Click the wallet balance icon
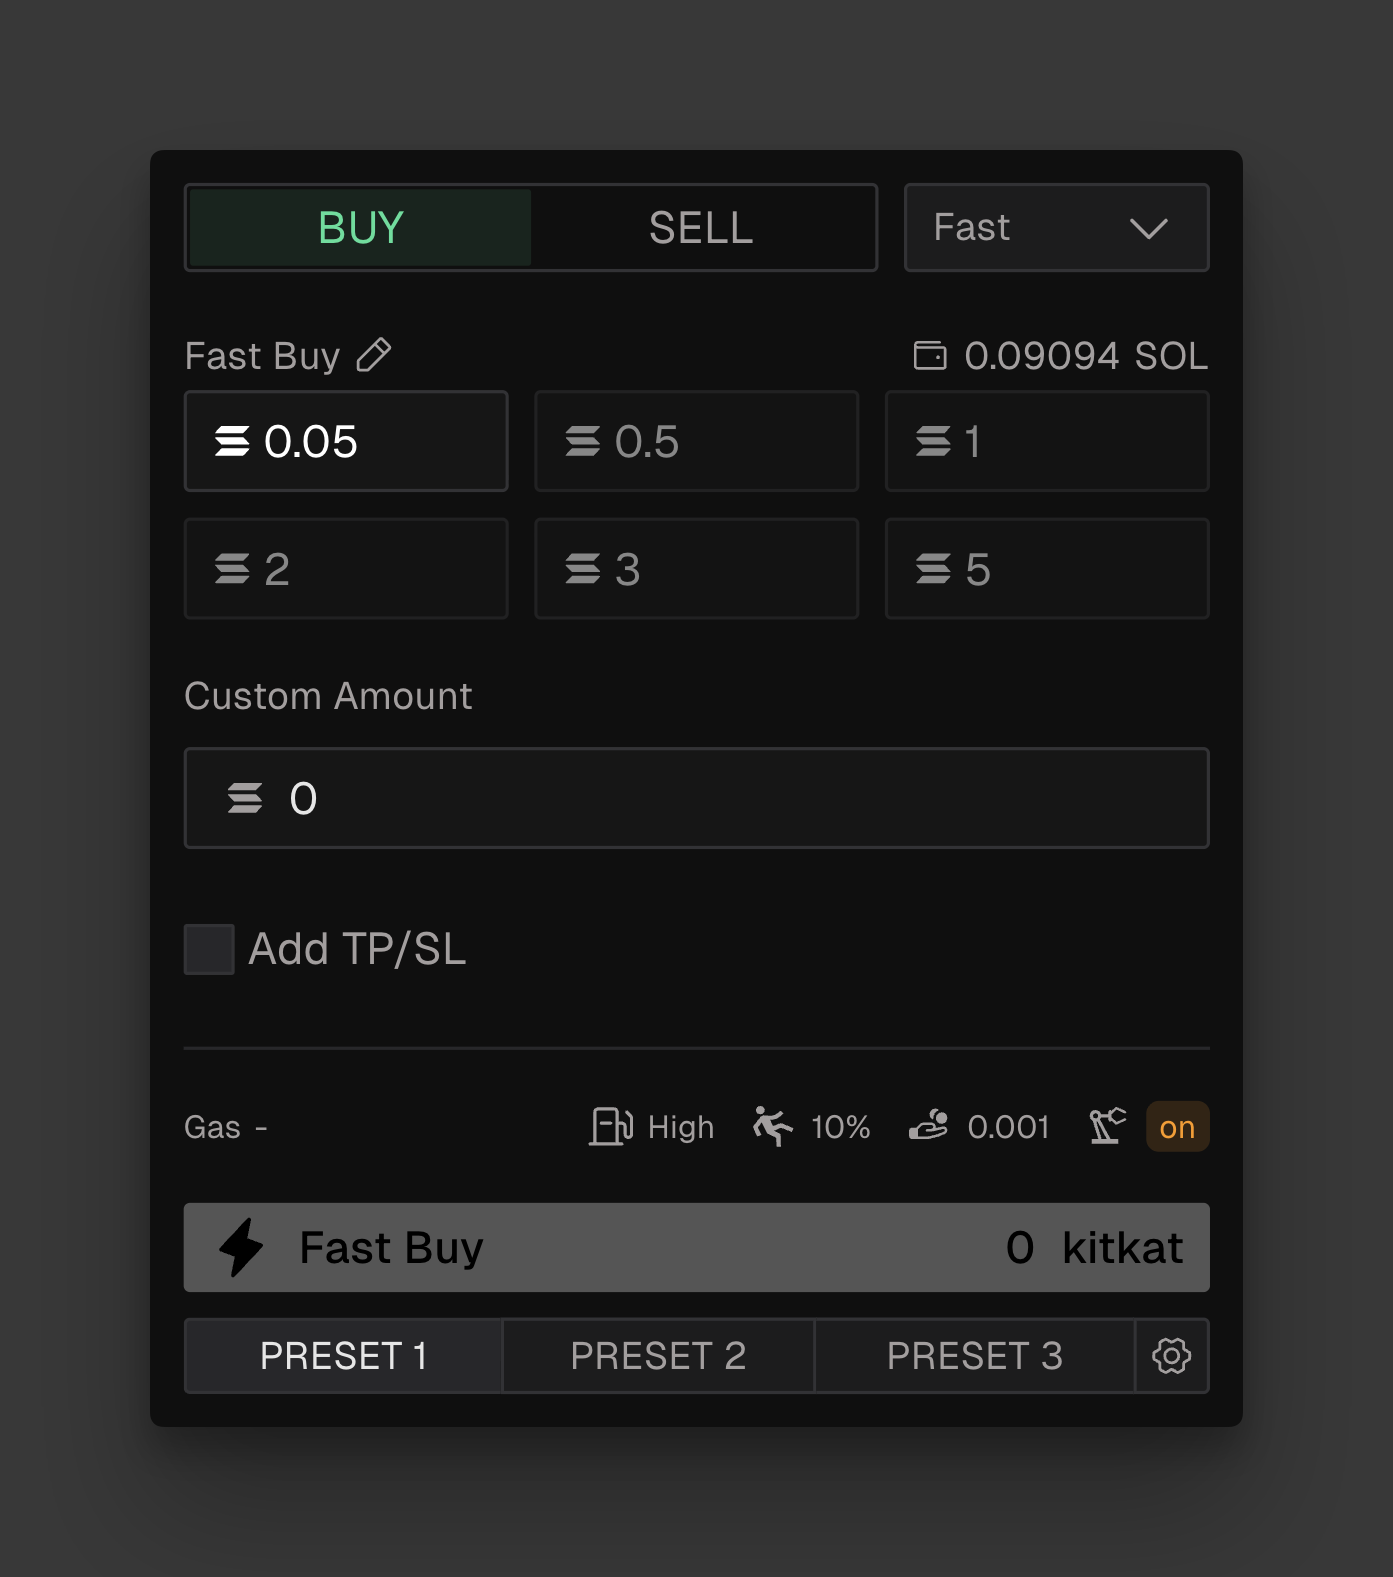 click(x=930, y=356)
